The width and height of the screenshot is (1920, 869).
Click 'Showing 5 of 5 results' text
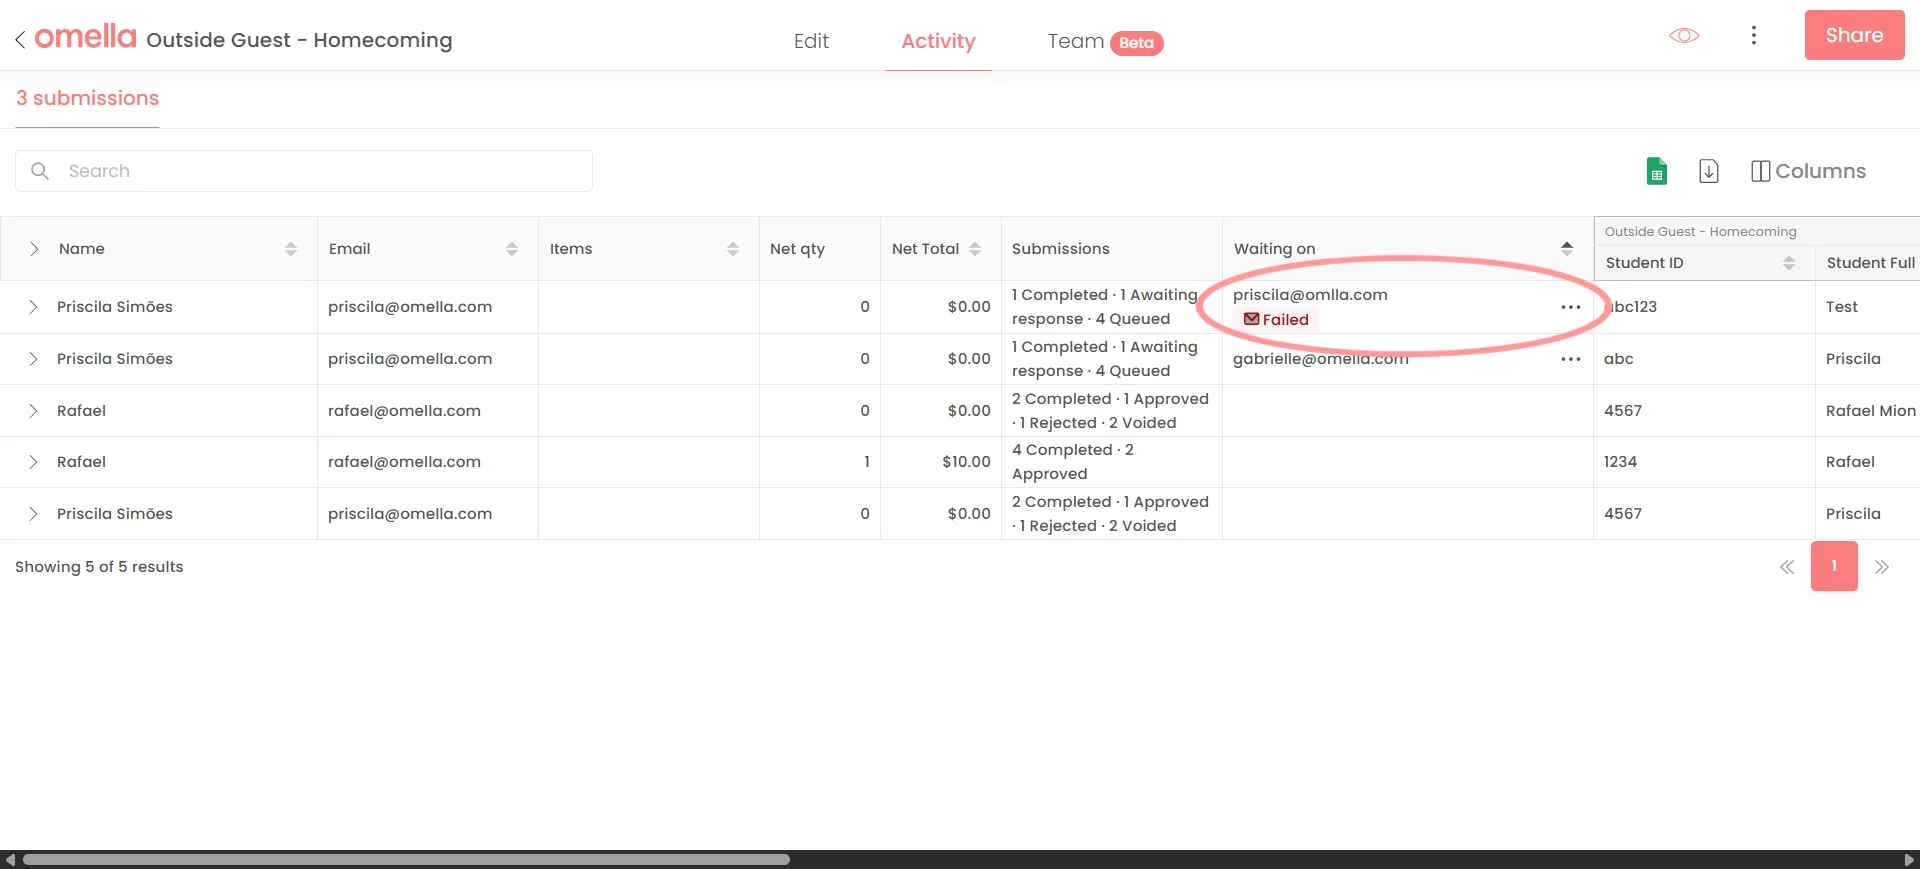pyautogui.click(x=99, y=567)
